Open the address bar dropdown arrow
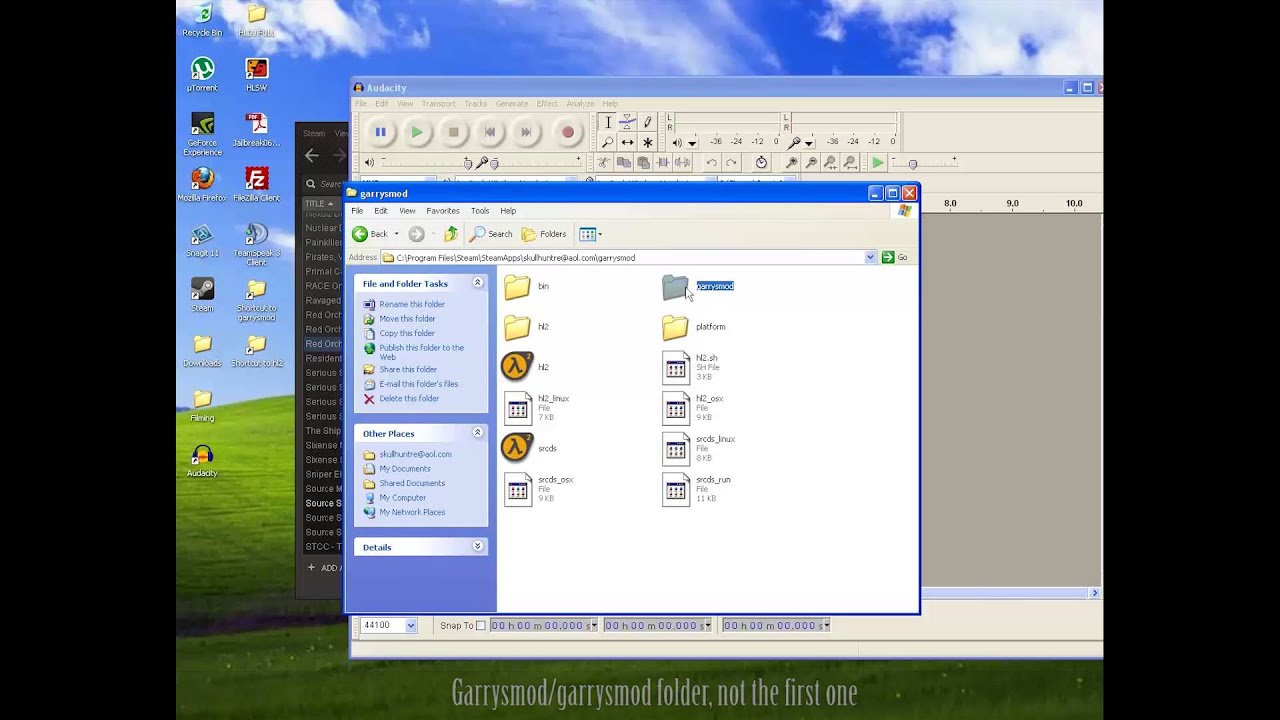Screen dimensions: 1280x720 point(870,258)
